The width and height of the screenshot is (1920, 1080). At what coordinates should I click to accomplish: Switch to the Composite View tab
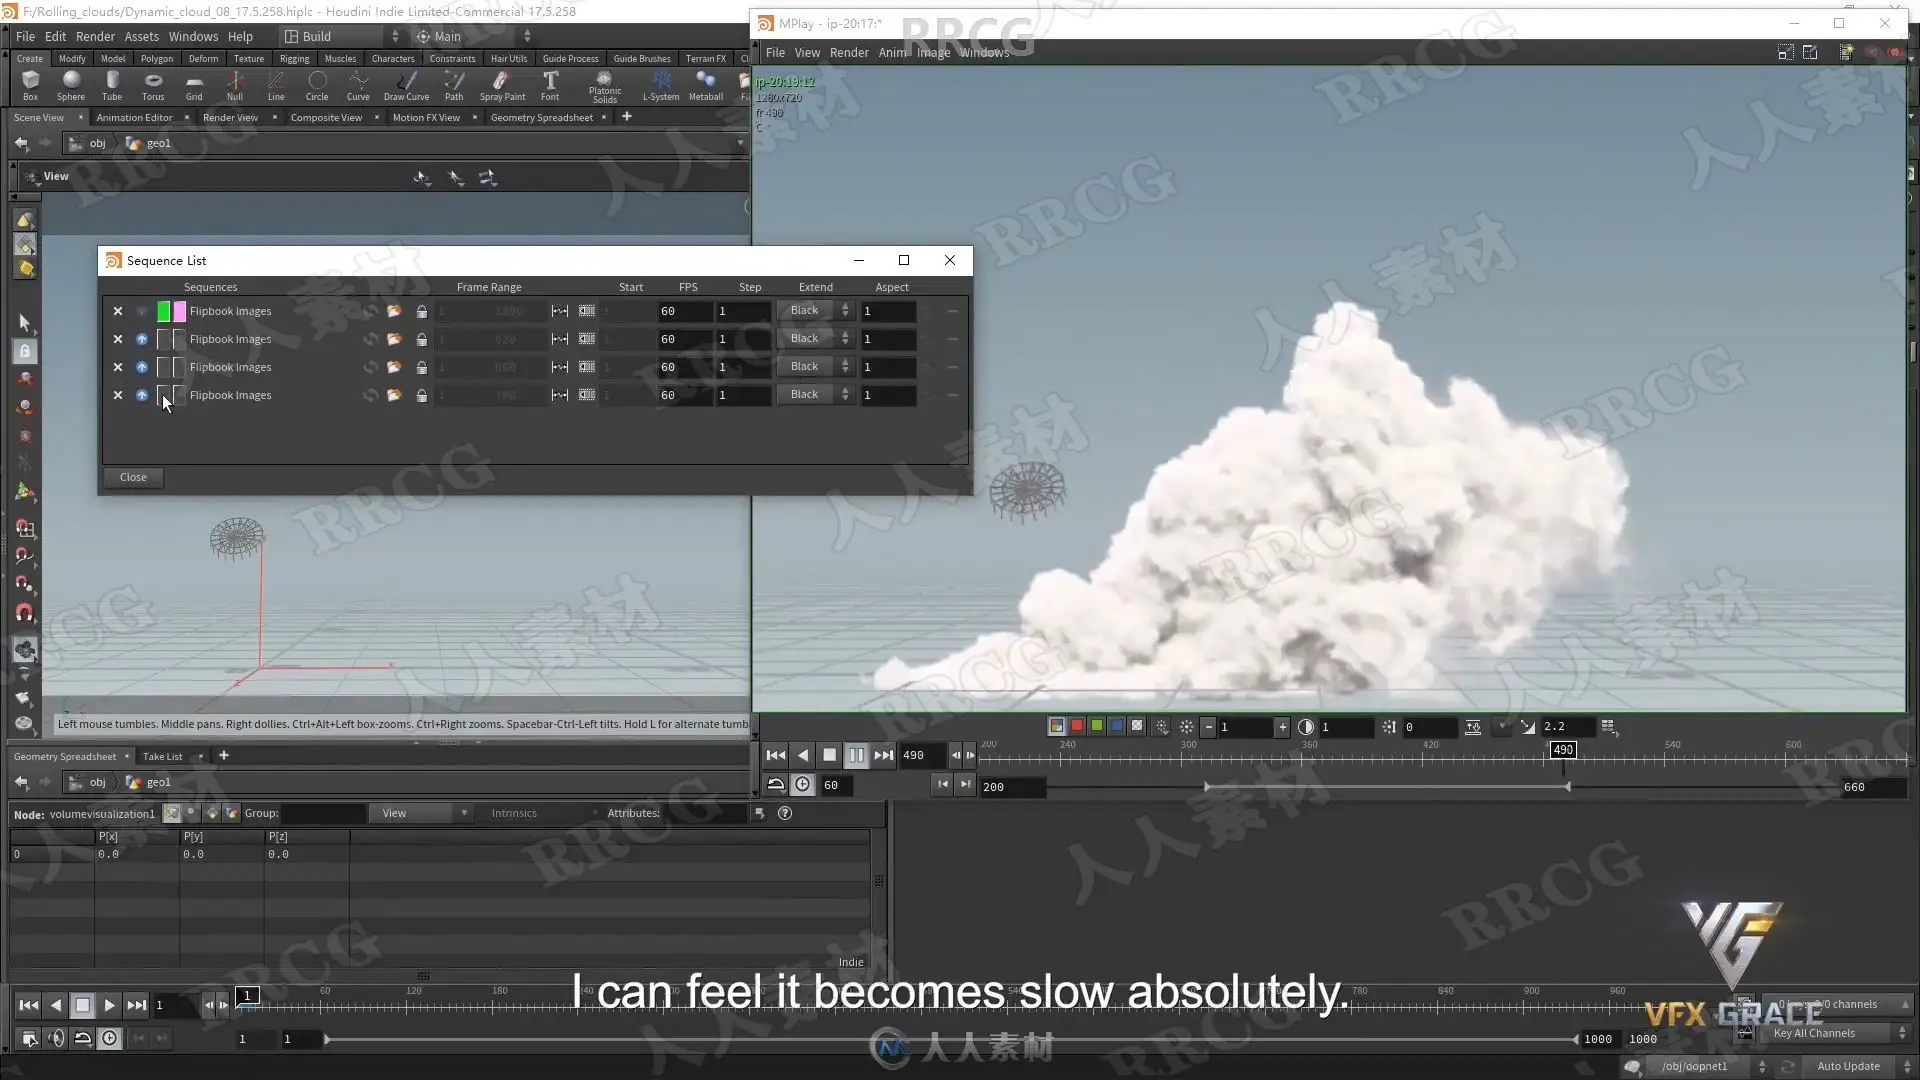click(x=326, y=117)
